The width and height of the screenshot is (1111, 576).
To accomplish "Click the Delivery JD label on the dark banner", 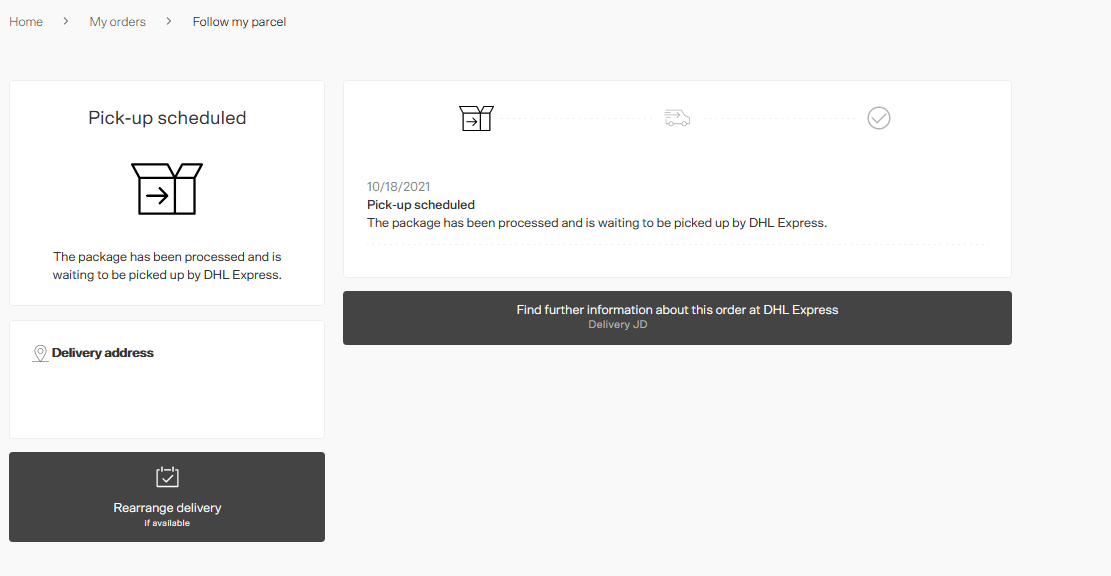I will pyautogui.click(x=617, y=323).
